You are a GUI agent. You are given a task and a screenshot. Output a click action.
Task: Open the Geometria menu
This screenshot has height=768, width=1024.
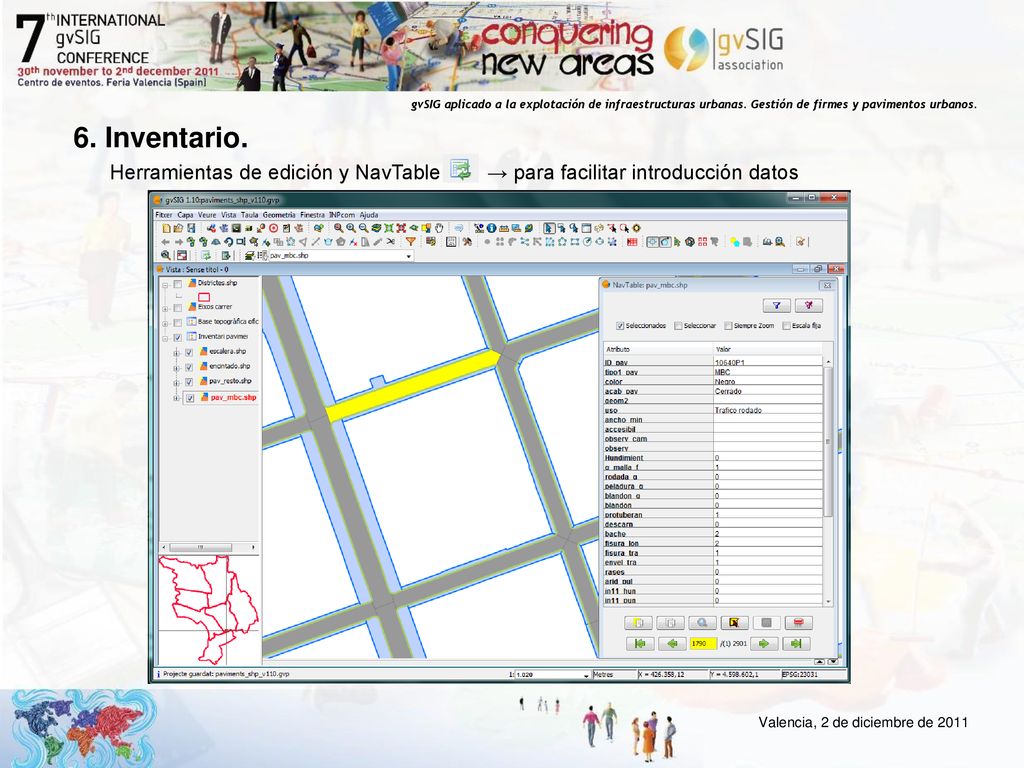[x=279, y=215]
